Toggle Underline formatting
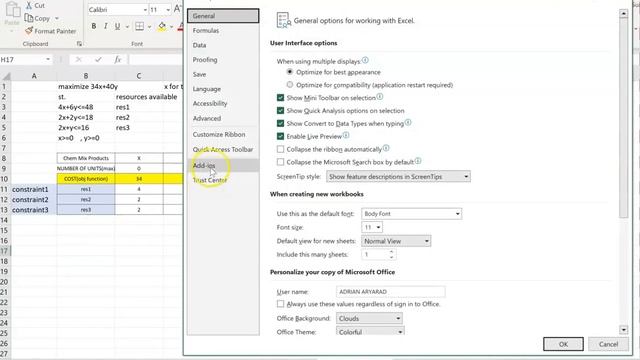This screenshot has width=640, height=360. (x=117, y=26)
